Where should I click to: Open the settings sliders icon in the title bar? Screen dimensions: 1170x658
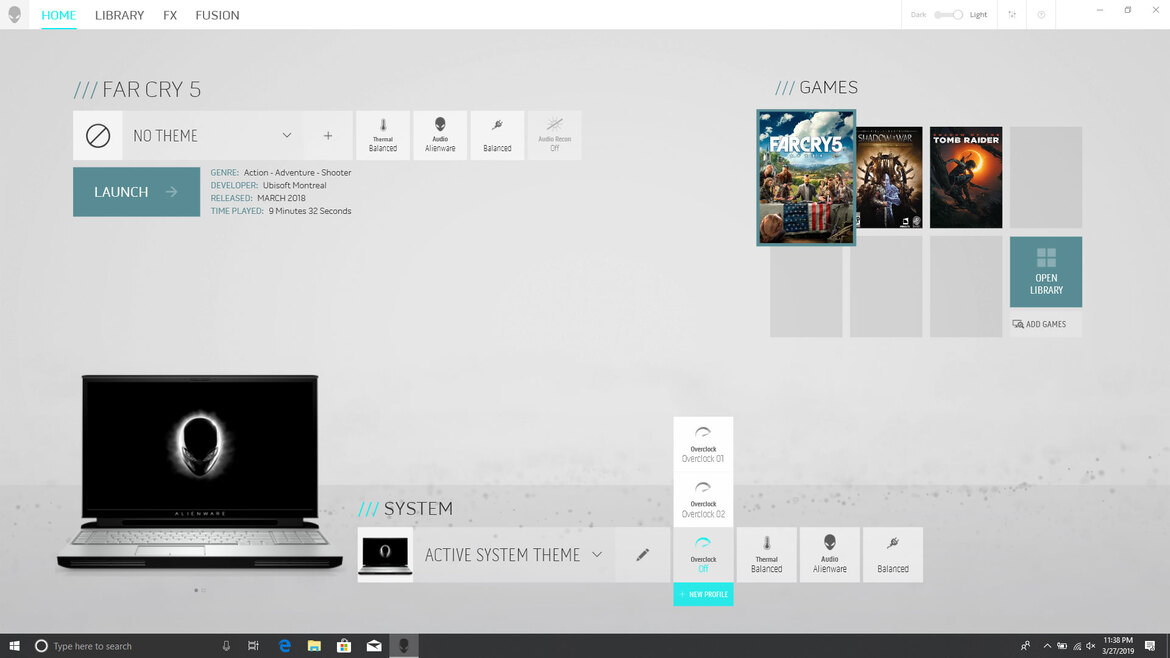(x=1012, y=14)
